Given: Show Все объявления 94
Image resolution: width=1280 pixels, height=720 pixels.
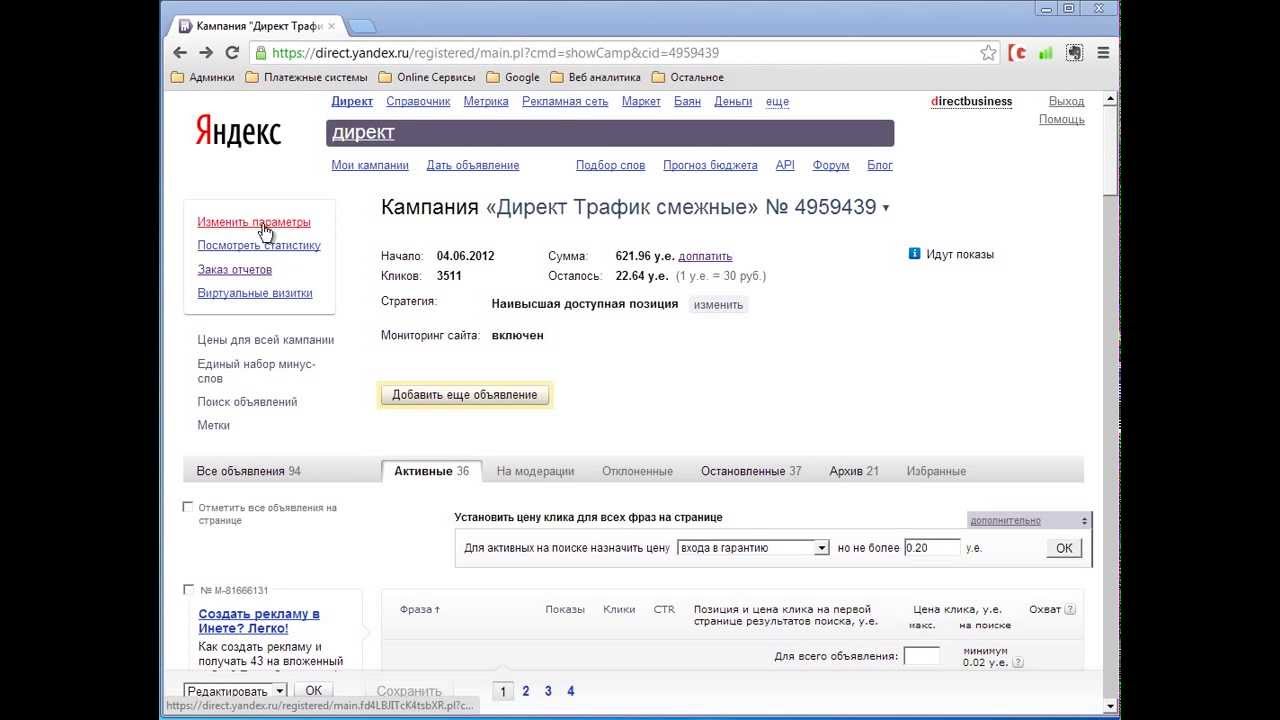Looking at the screenshot, I should 249,471.
